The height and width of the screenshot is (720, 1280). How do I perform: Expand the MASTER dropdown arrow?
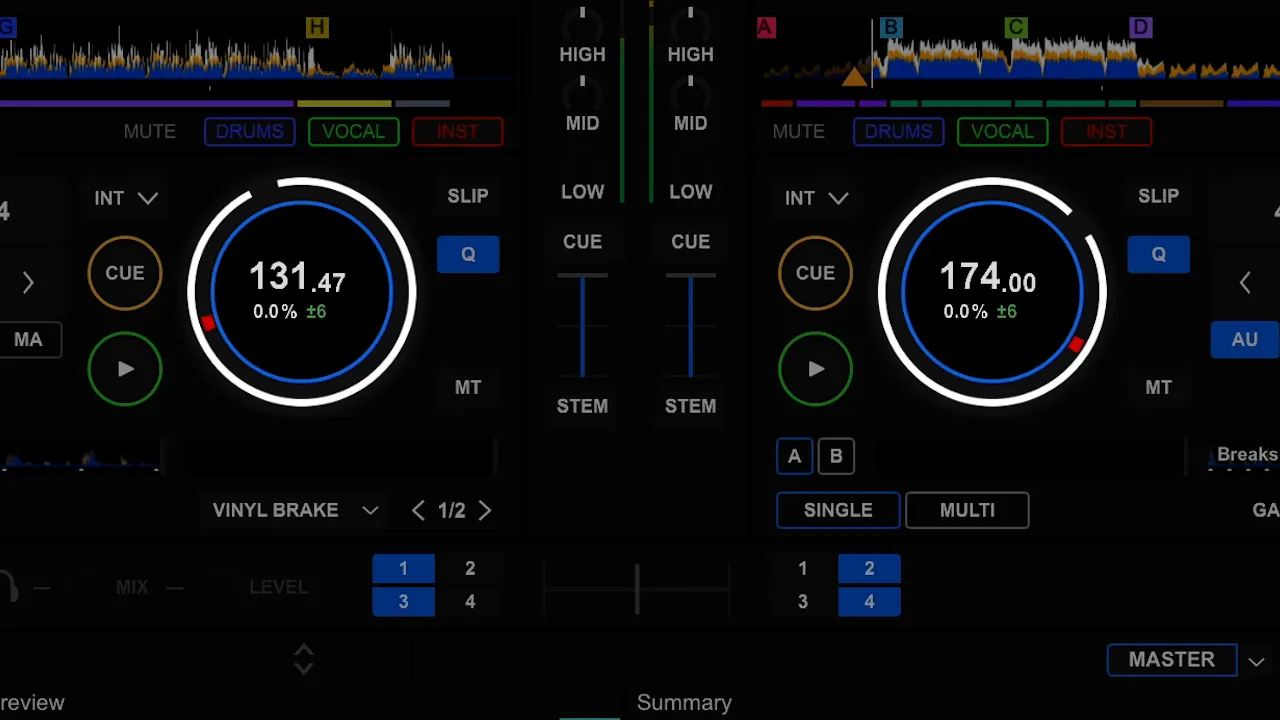click(1256, 661)
